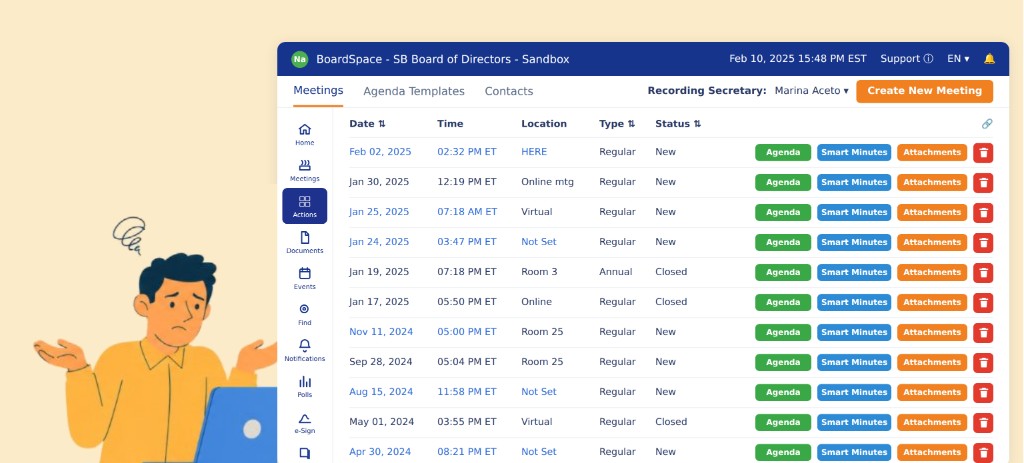The height and width of the screenshot is (463, 1024).
Task: Delete the Jan 17, 2025 meeting
Action: click(x=983, y=302)
